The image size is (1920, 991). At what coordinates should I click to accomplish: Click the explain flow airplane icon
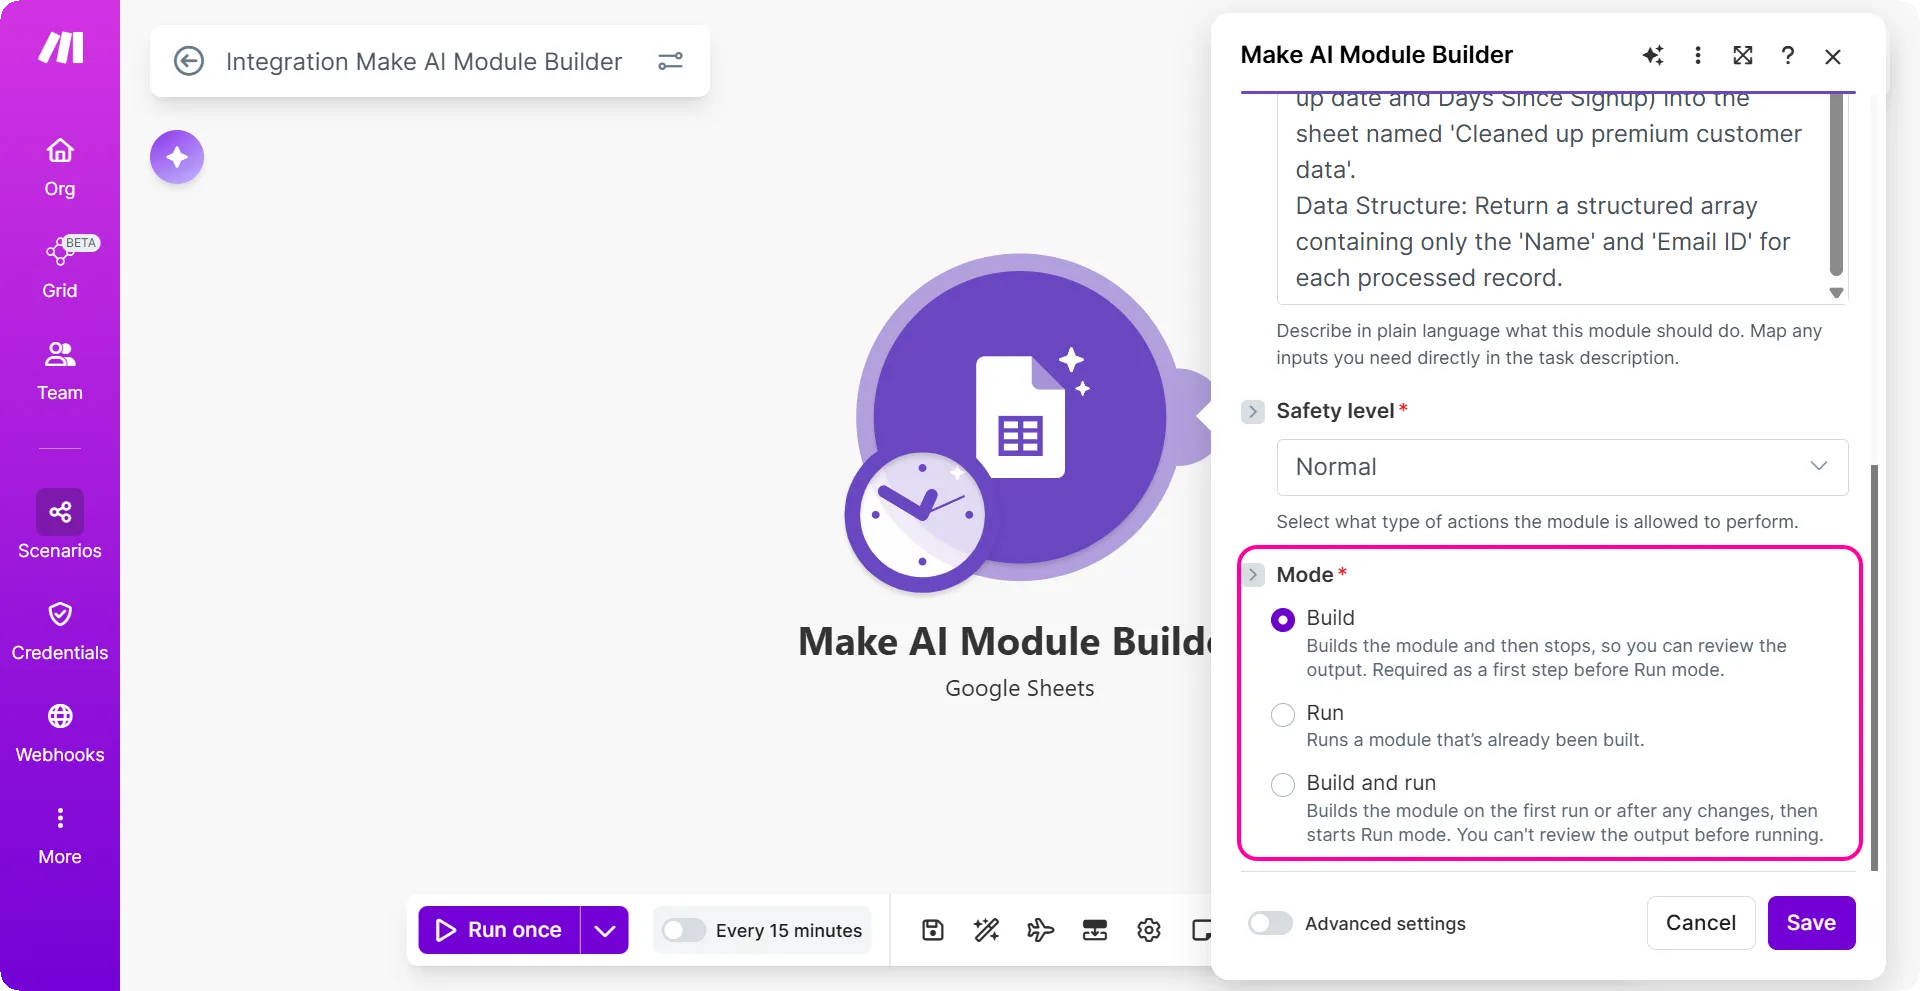(1041, 930)
